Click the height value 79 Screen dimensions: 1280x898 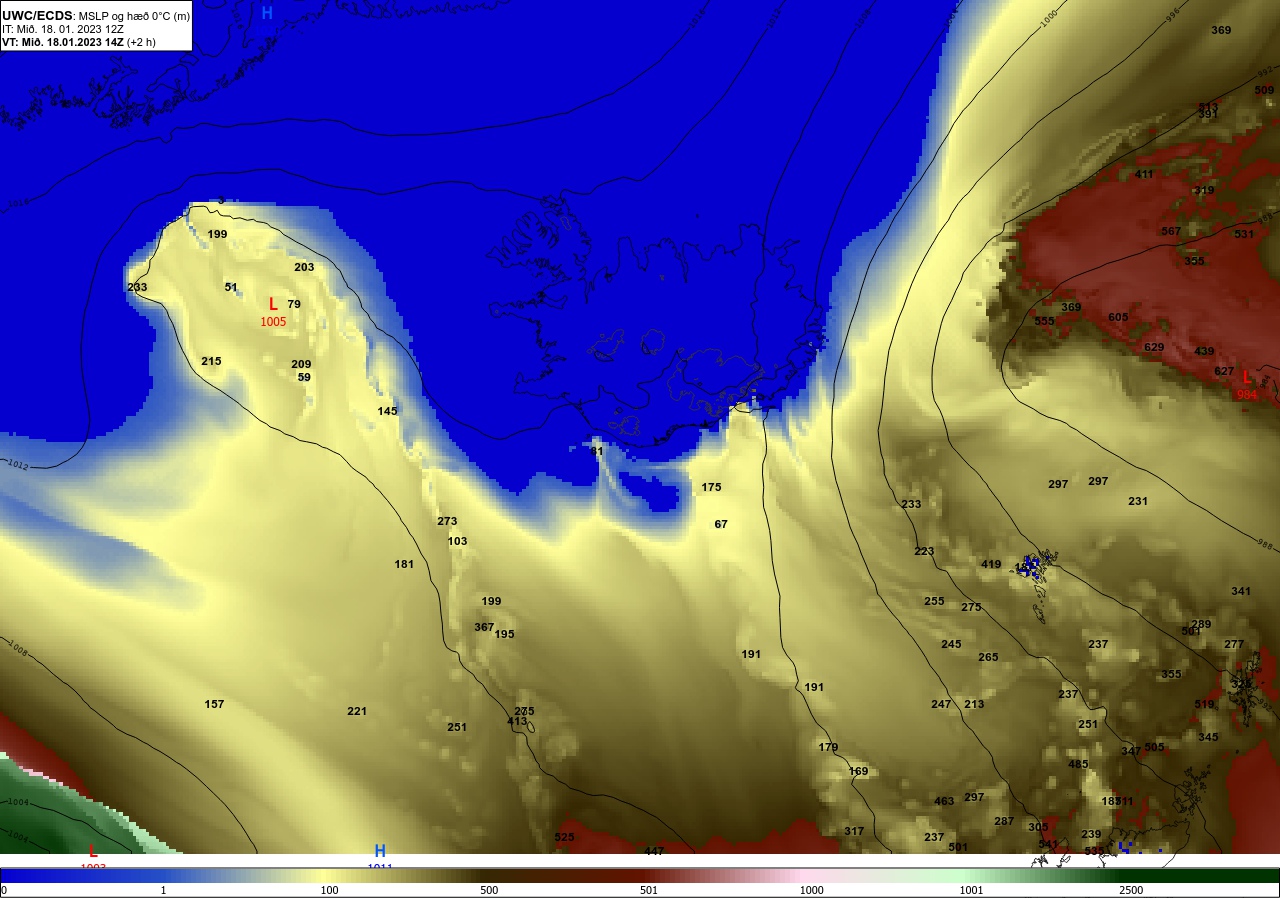(x=294, y=304)
